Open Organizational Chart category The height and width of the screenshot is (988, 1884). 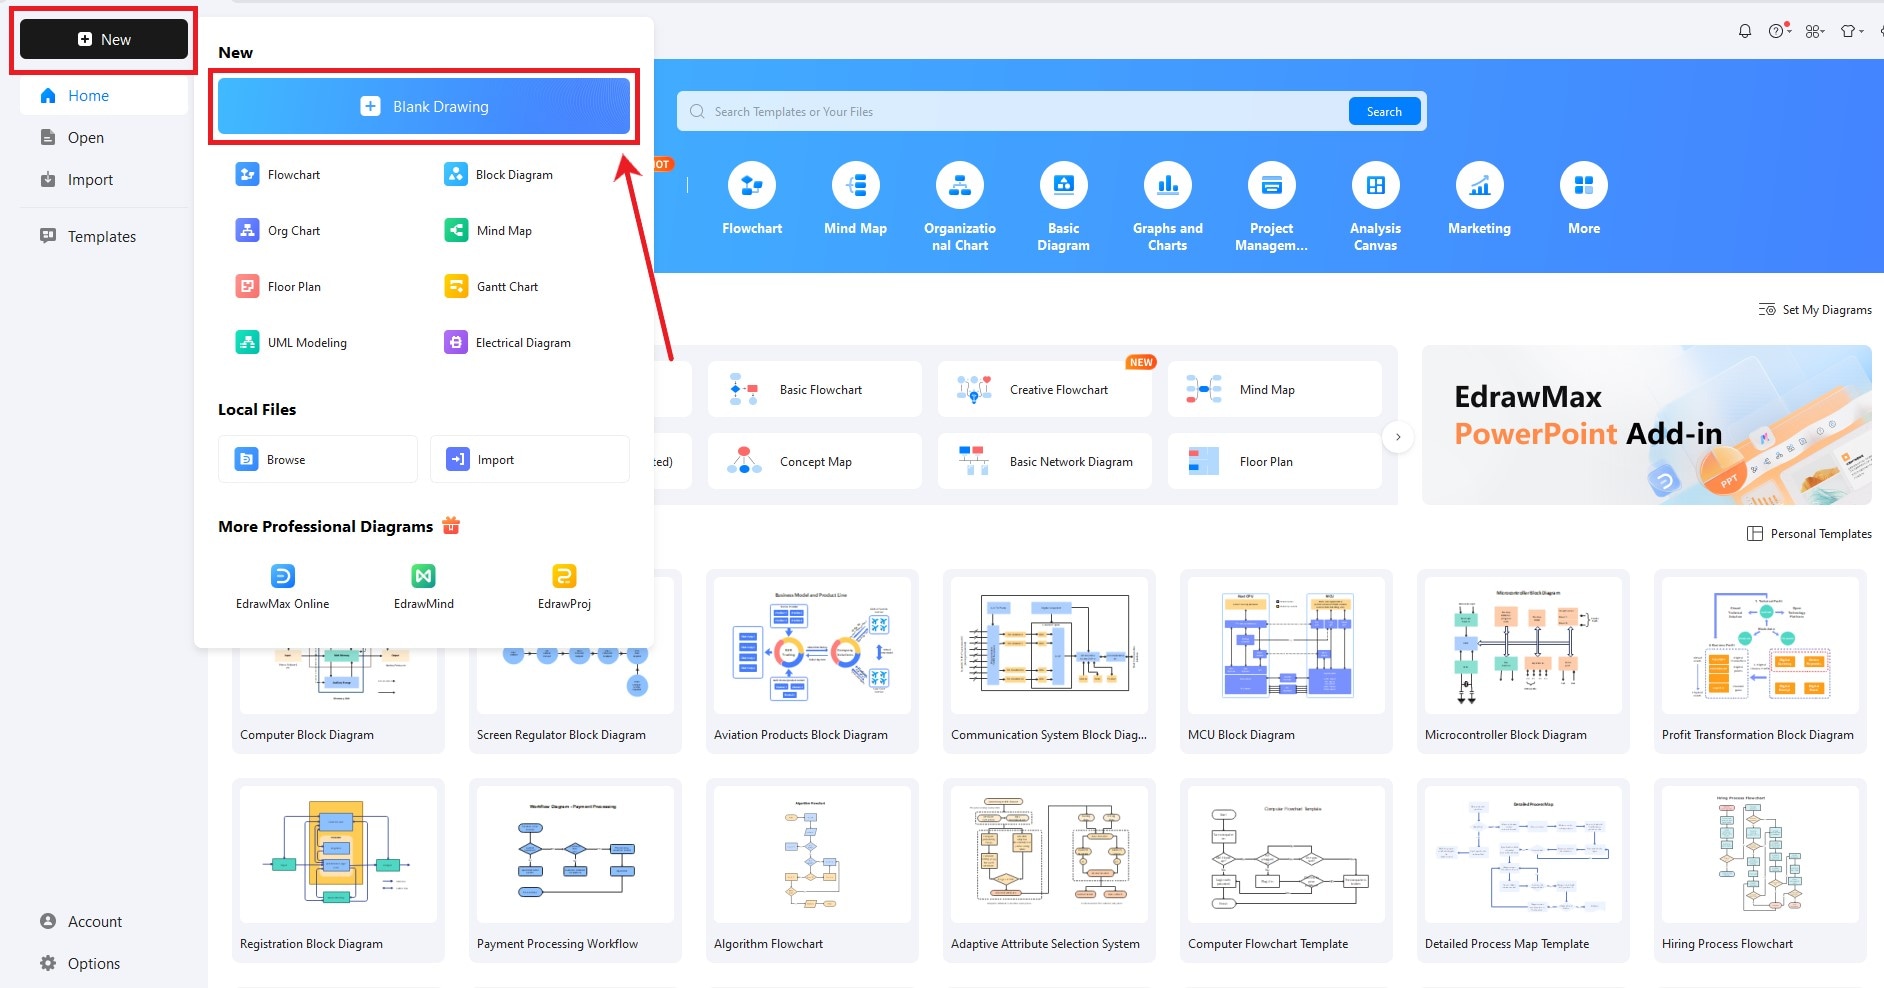960,207
